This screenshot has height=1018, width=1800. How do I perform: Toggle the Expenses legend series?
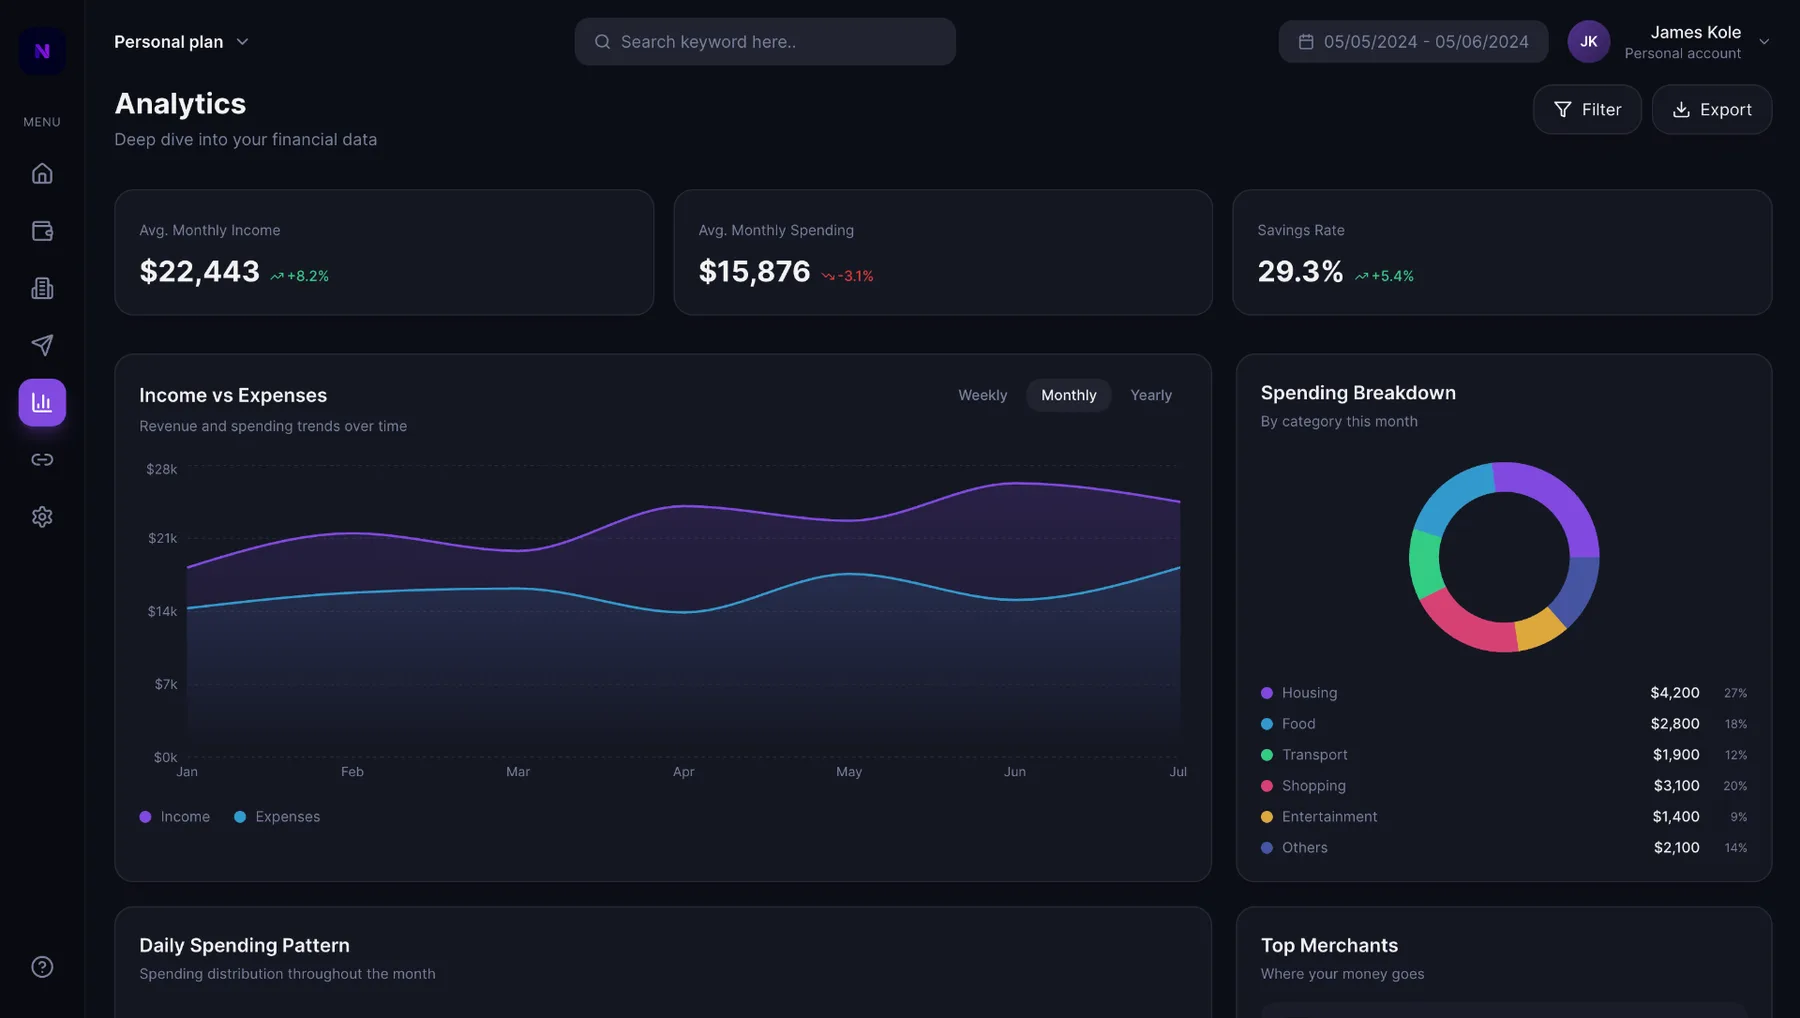277,817
